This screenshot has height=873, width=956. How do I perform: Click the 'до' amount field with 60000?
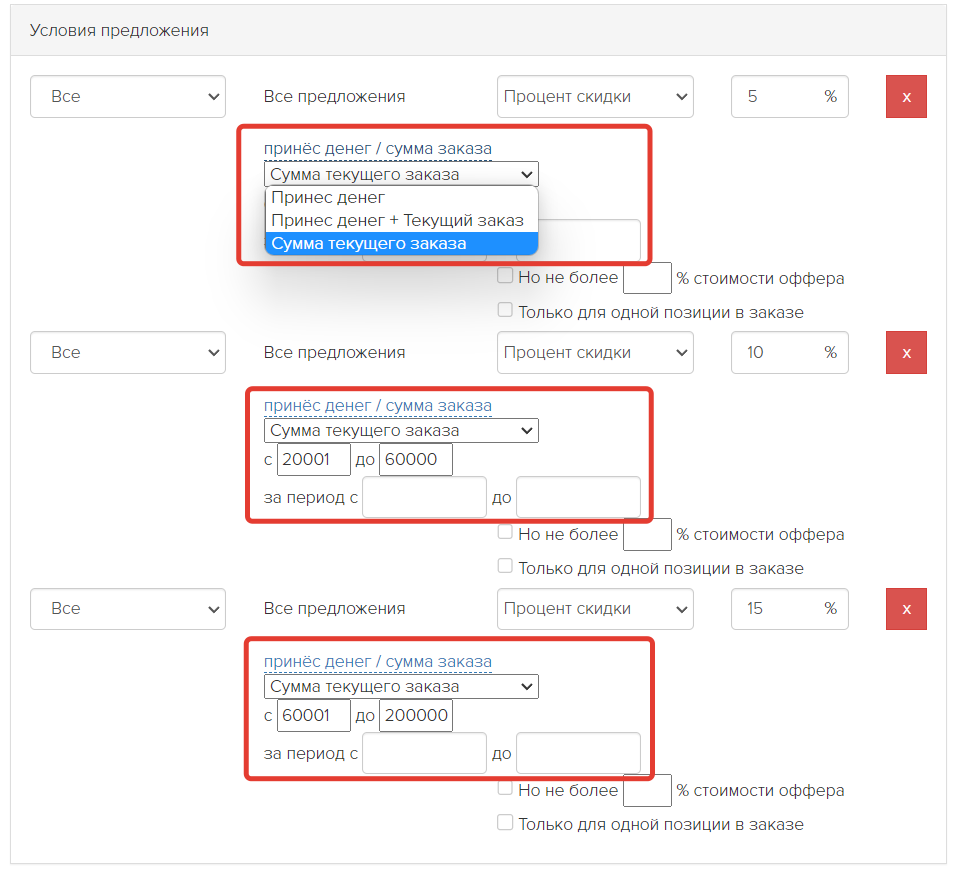coord(416,459)
